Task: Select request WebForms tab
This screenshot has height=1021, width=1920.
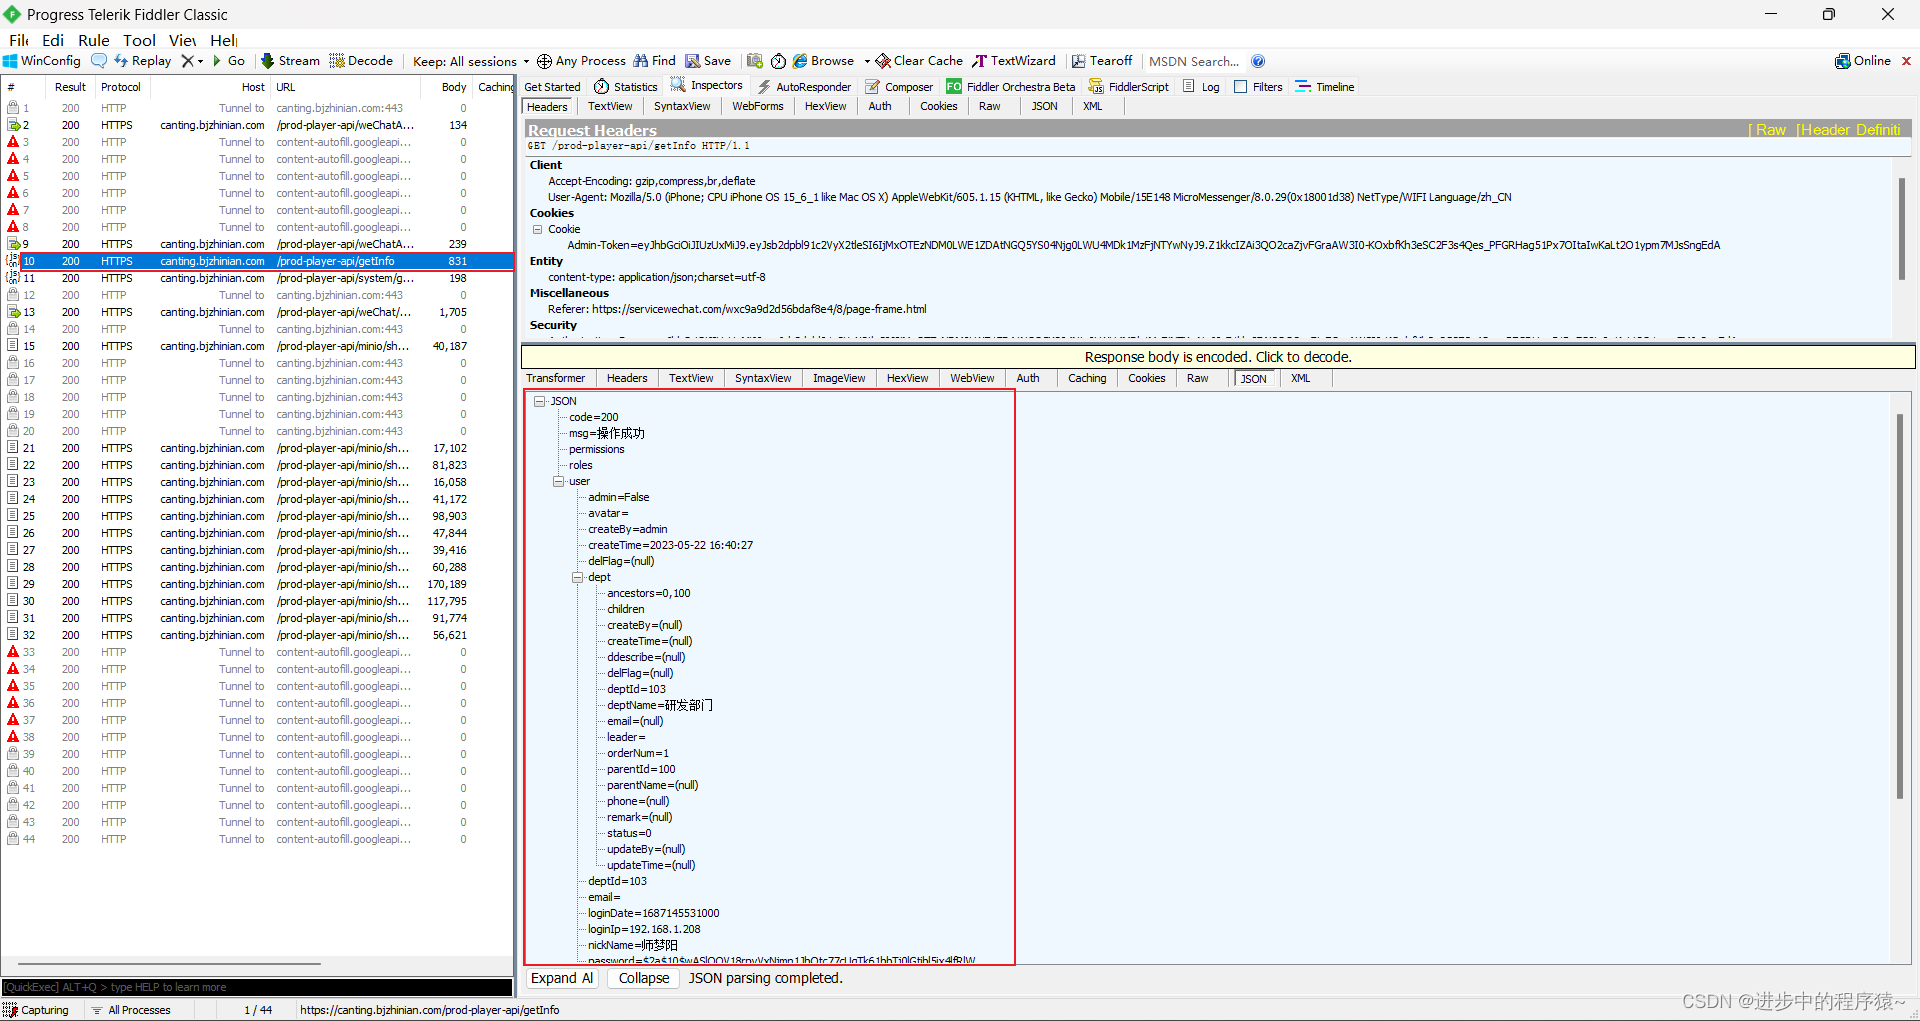Action: click(758, 106)
